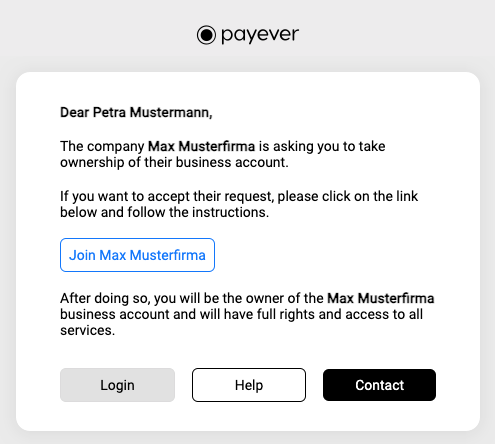Click the 'ownership of their business account' line
The width and height of the screenshot is (495, 444).
pyautogui.click(x=174, y=162)
